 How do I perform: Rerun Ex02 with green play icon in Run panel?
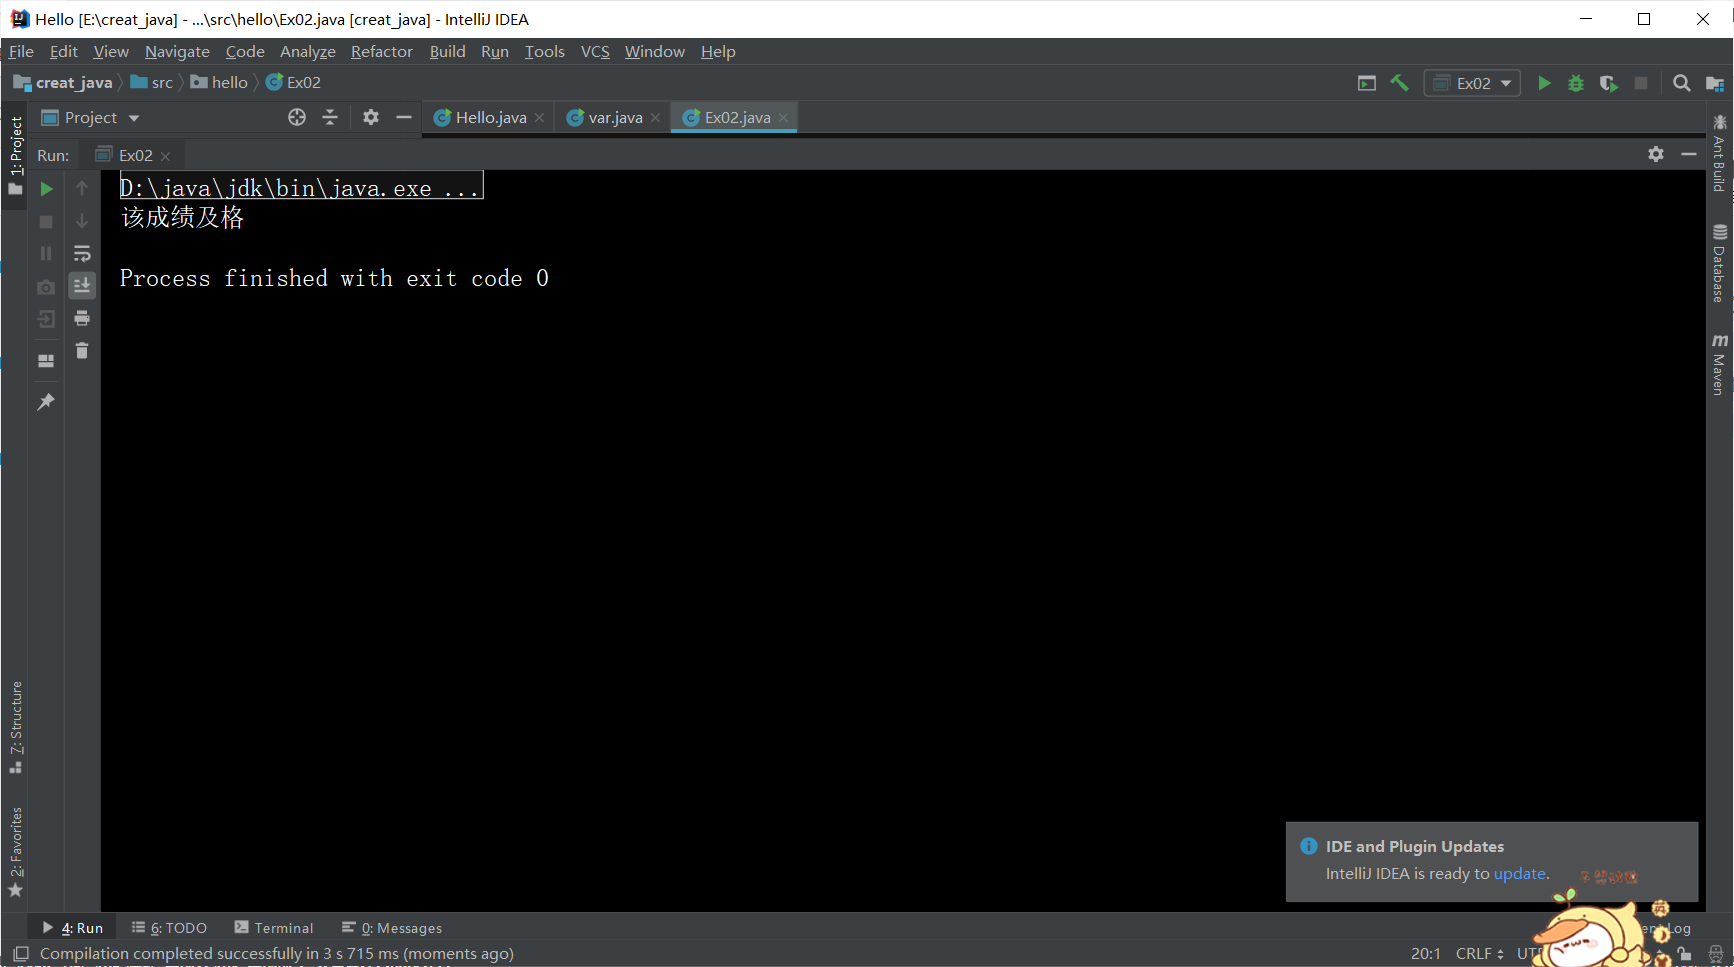pyautogui.click(x=46, y=189)
